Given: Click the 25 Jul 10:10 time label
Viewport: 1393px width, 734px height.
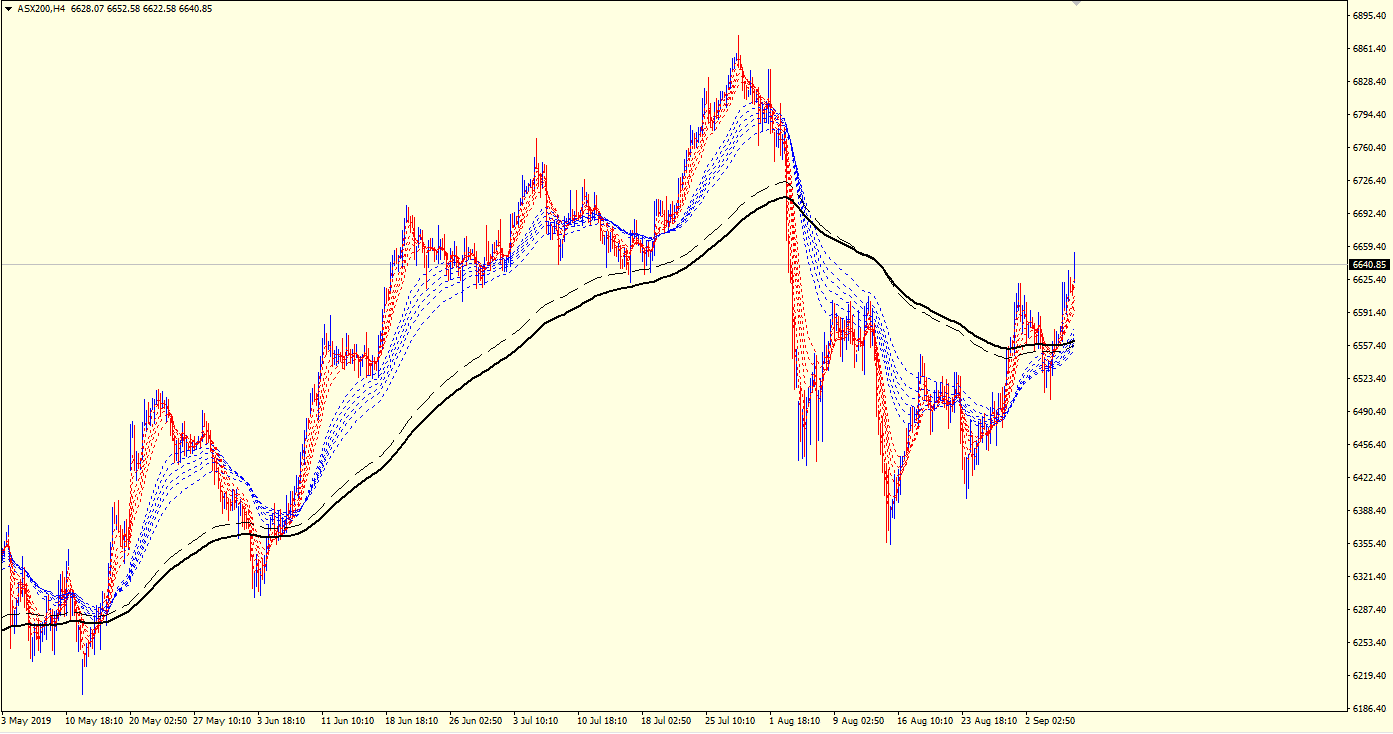Looking at the screenshot, I should 730,720.
